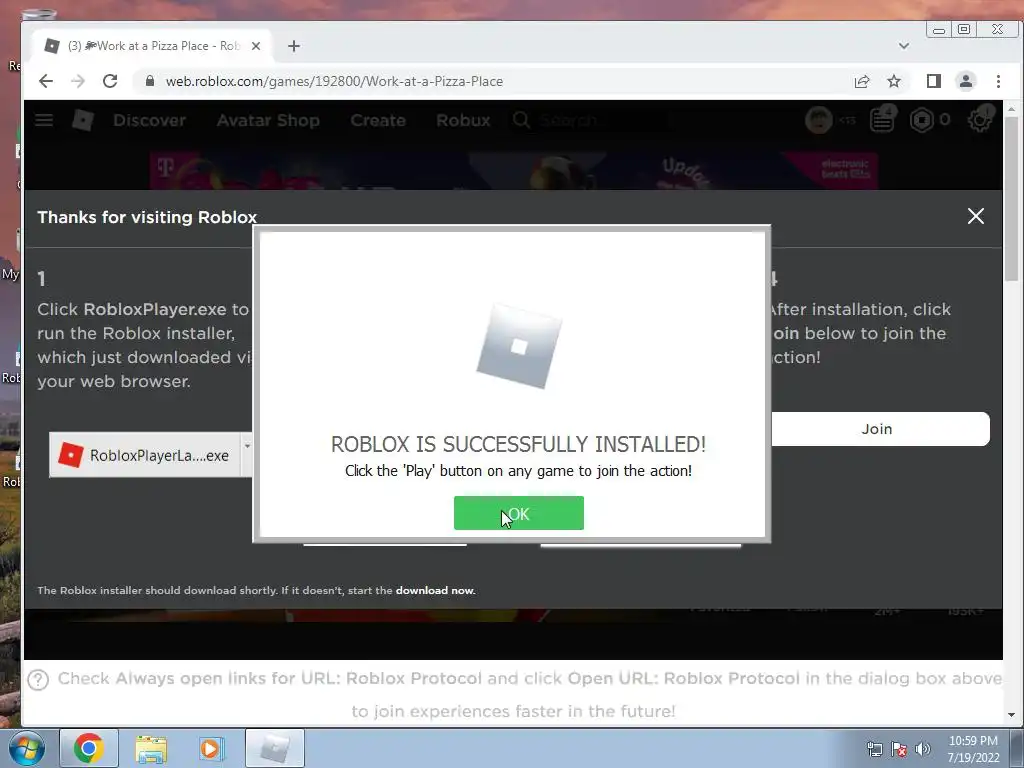The height and width of the screenshot is (768, 1024).
Task: Bookmark this page with star icon
Action: 894,81
